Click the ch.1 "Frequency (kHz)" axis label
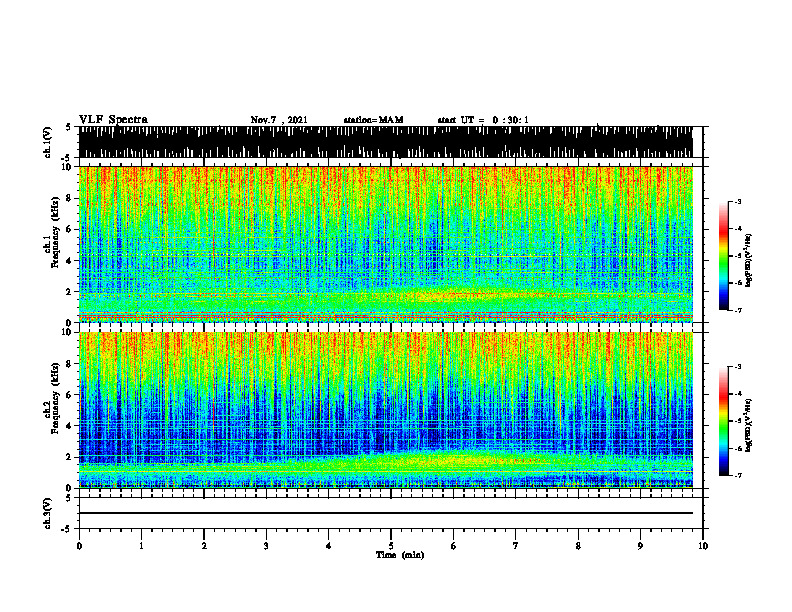792x612 pixels. tap(55, 233)
